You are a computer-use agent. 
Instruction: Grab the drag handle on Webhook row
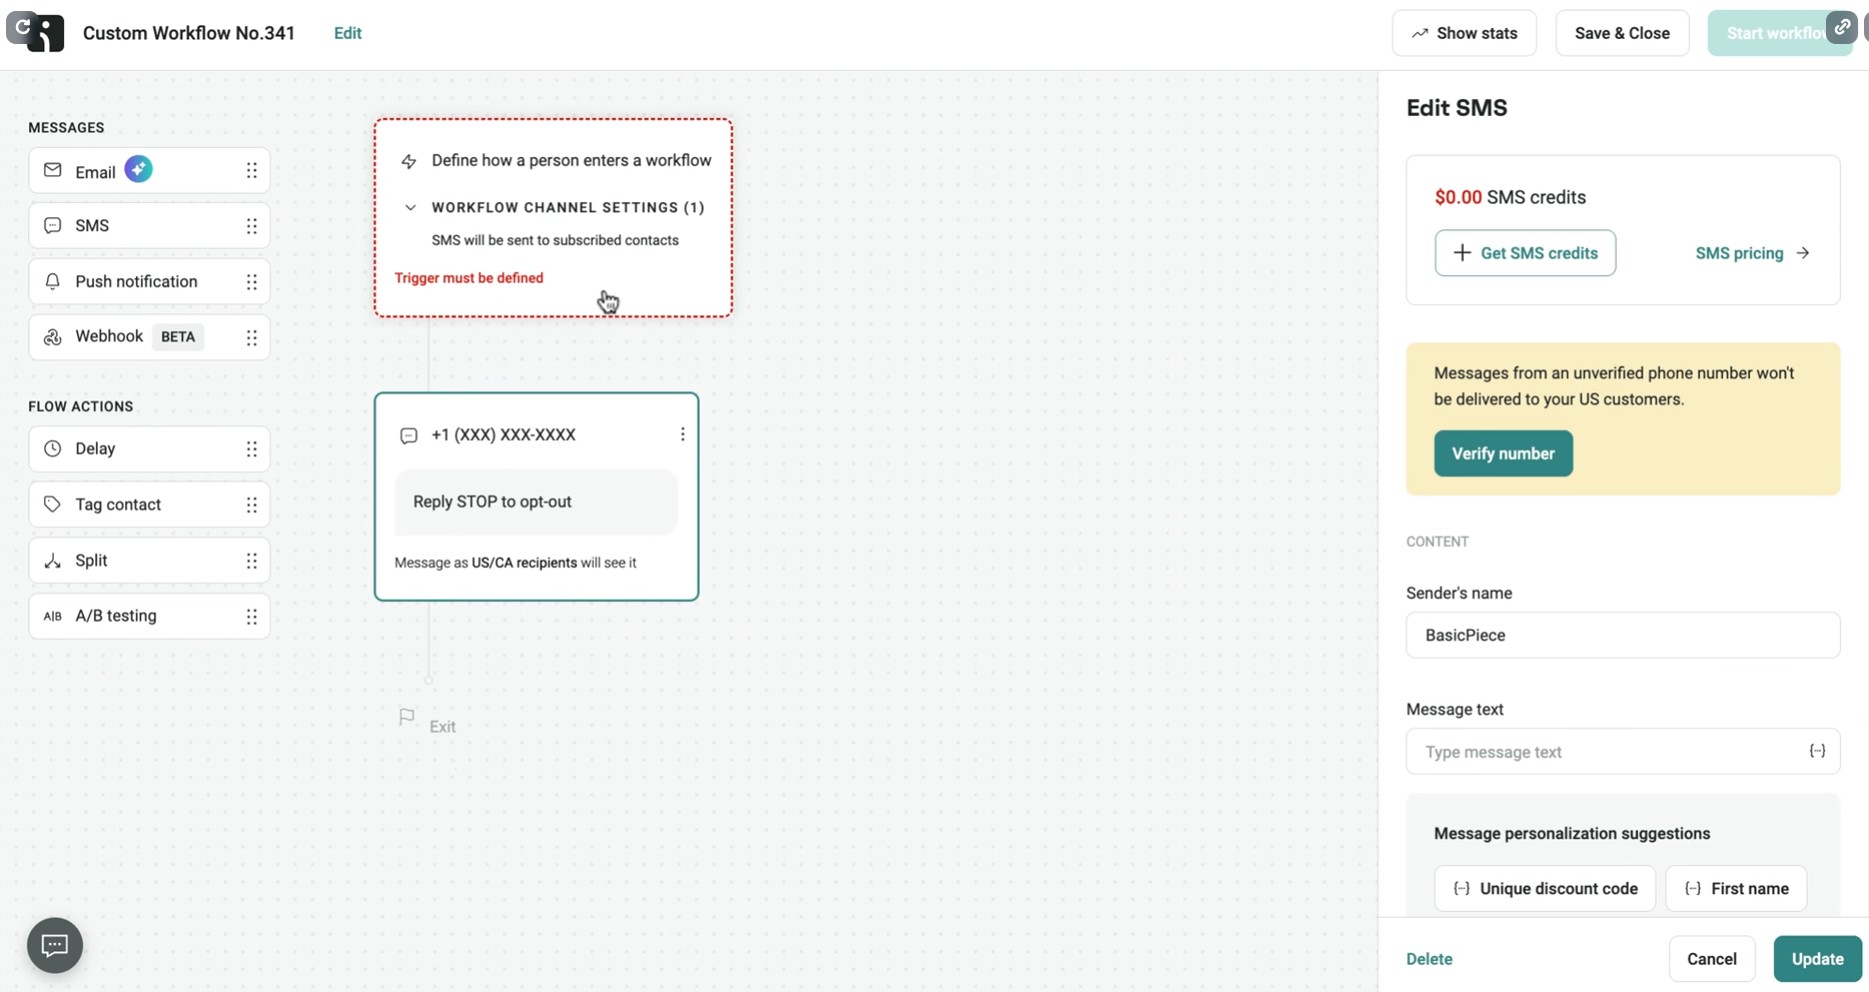click(252, 337)
